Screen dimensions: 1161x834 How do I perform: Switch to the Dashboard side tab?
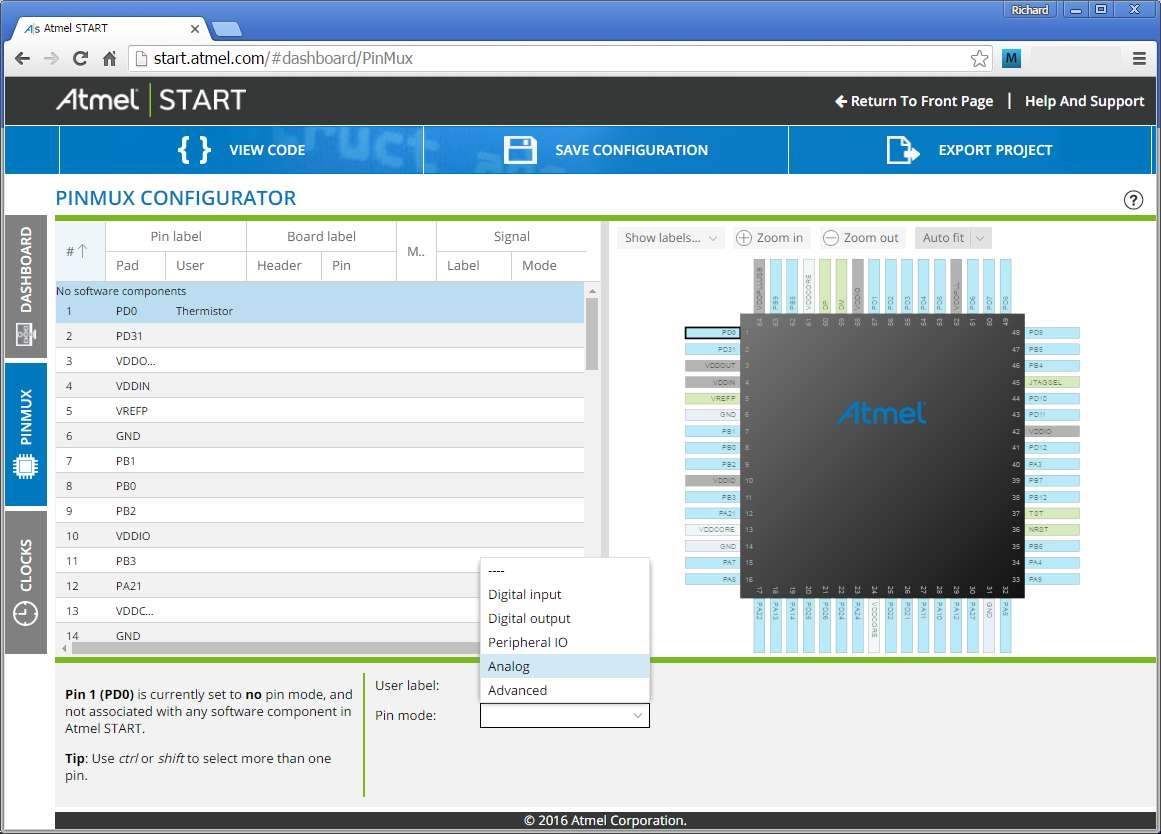pyautogui.click(x=26, y=285)
